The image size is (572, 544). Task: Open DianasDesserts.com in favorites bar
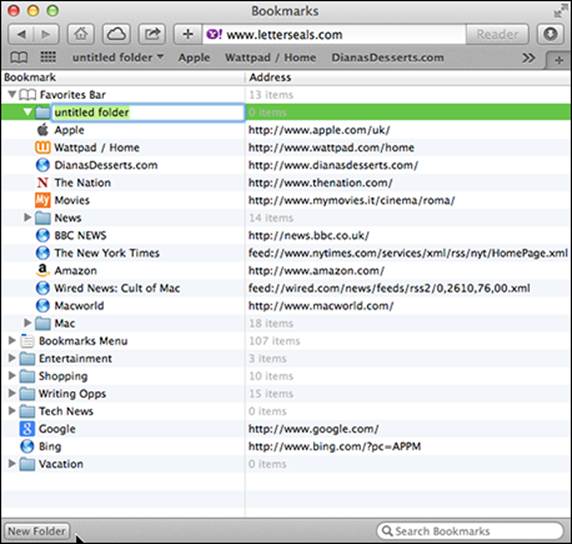(x=387, y=57)
